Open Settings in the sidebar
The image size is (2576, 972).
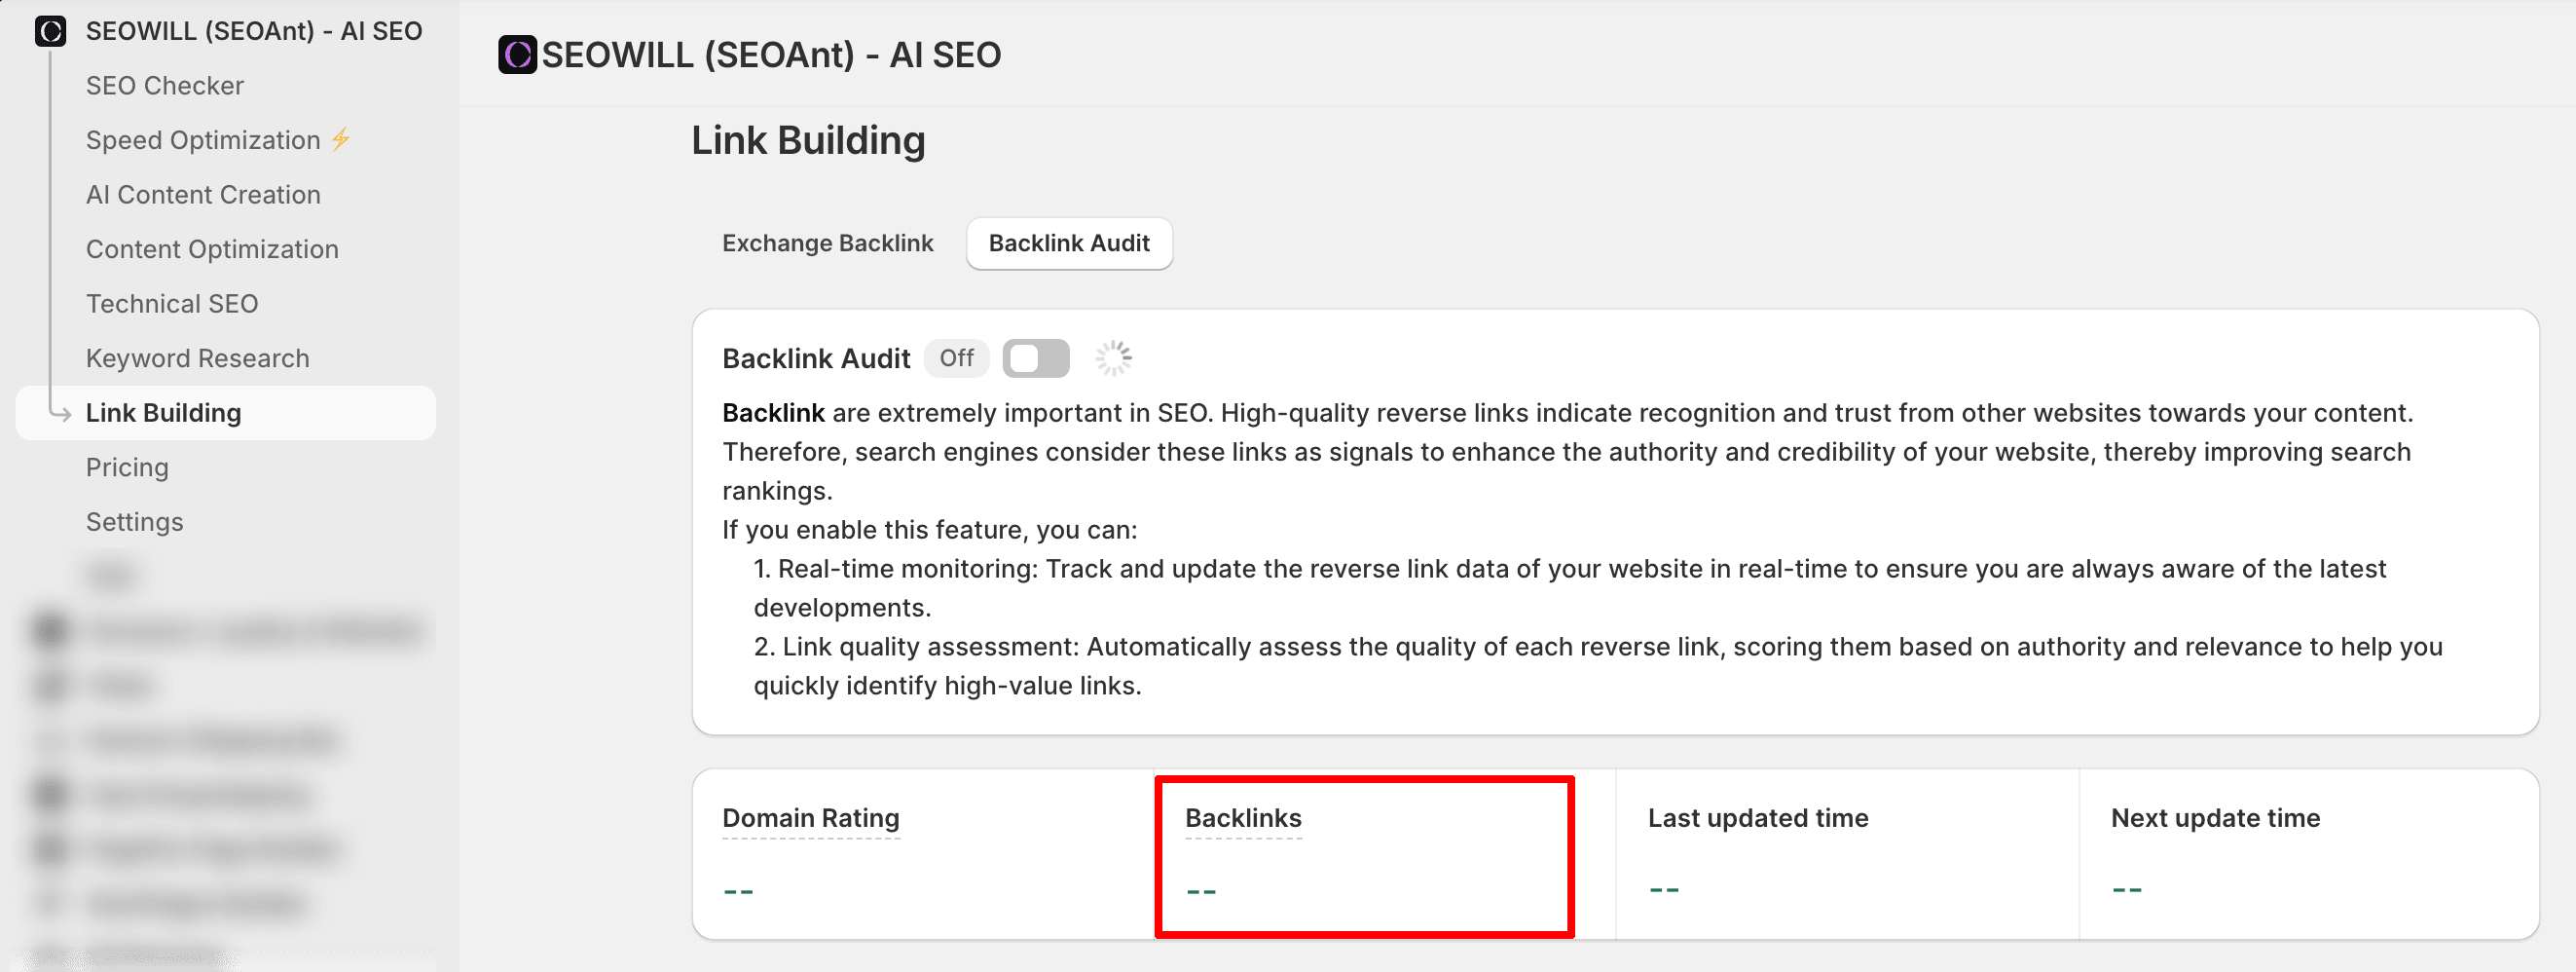click(134, 522)
